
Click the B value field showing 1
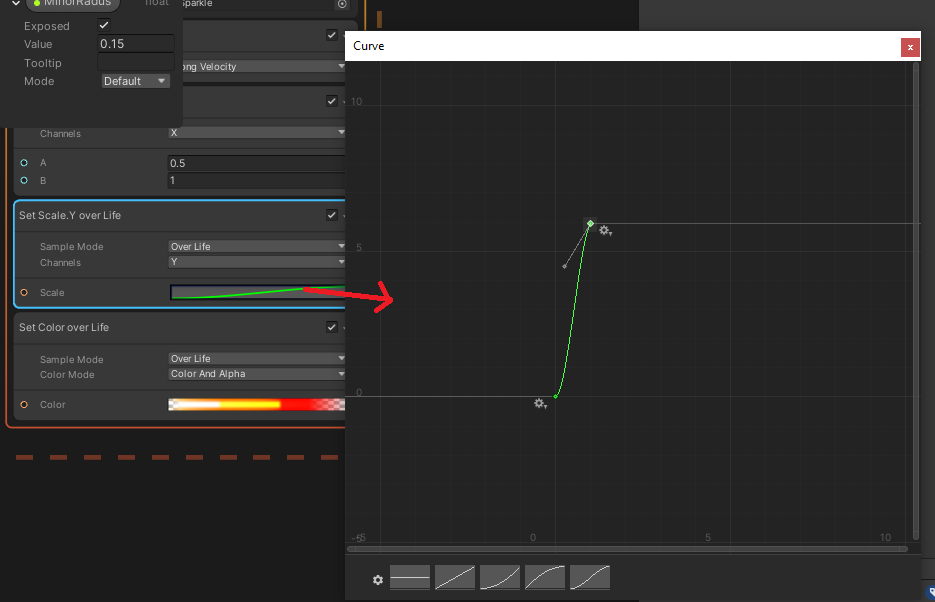[256, 181]
